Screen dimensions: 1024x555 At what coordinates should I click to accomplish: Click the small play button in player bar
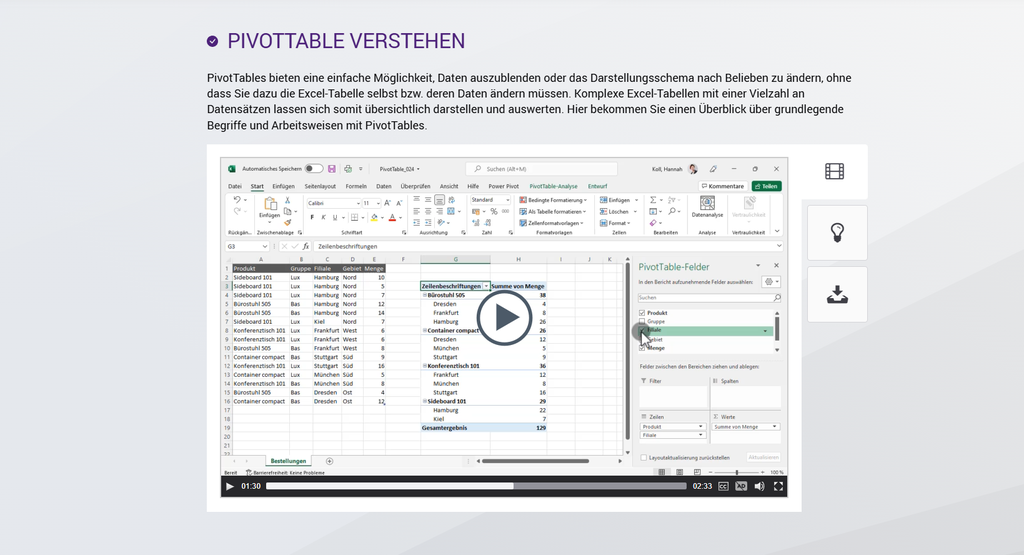tap(230, 486)
